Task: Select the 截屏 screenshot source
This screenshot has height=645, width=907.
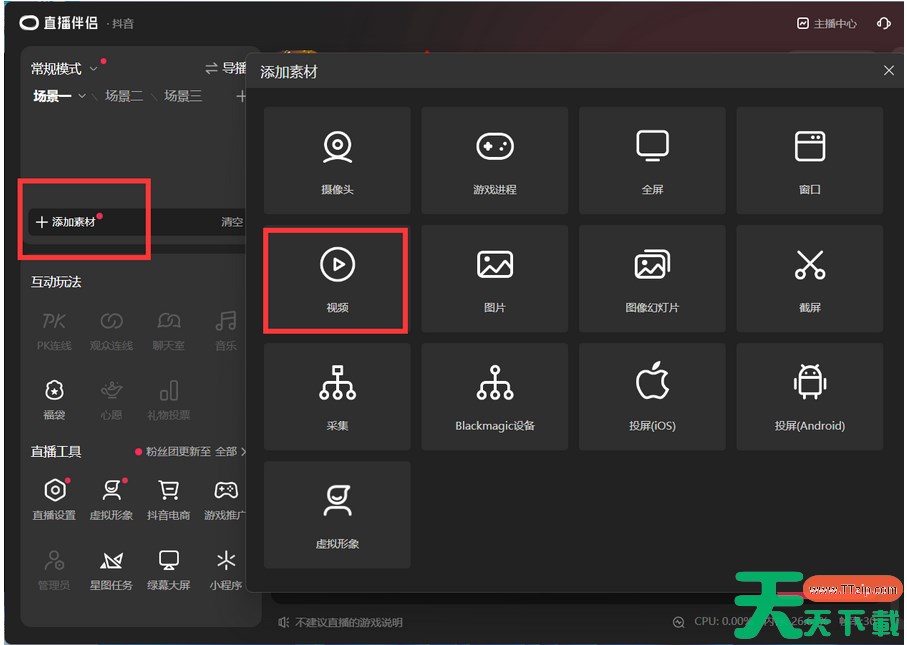Action: (809, 279)
